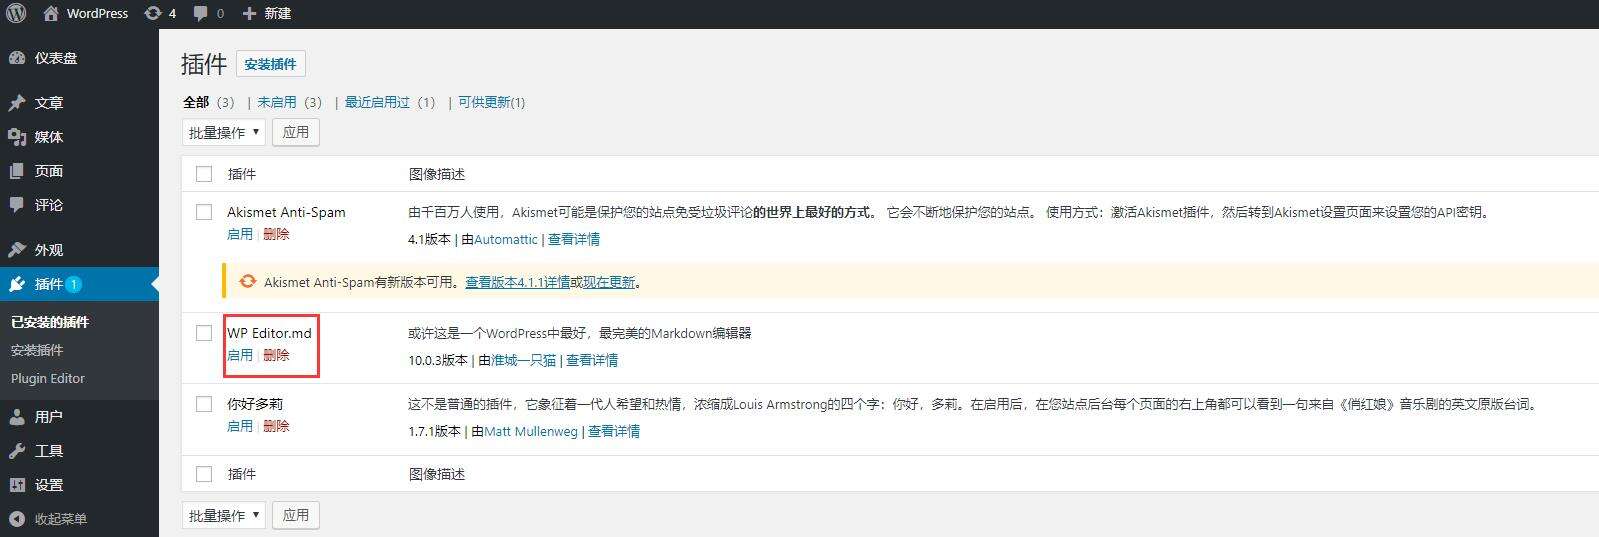Viewport: 1599px width, 537px height.
Task: Activate Akismet Anti-Spam via 启用 link
Action: click(x=240, y=234)
